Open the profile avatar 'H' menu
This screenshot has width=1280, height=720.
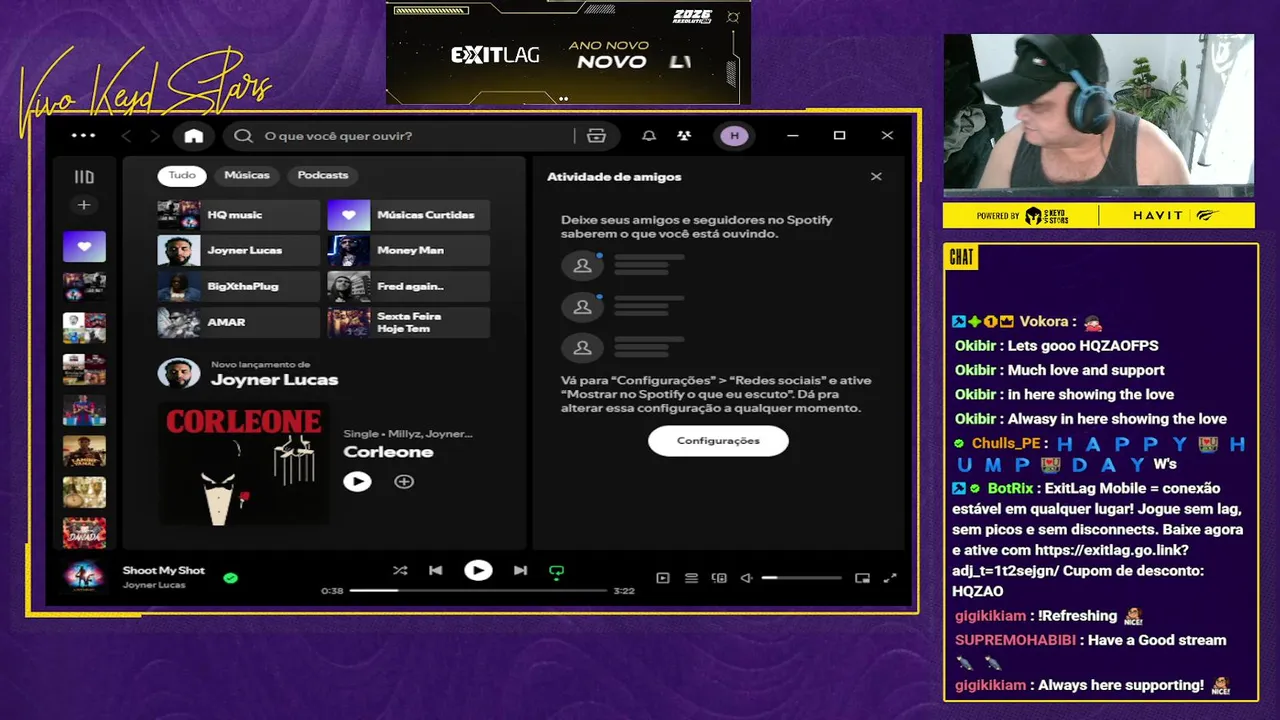(x=734, y=136)
